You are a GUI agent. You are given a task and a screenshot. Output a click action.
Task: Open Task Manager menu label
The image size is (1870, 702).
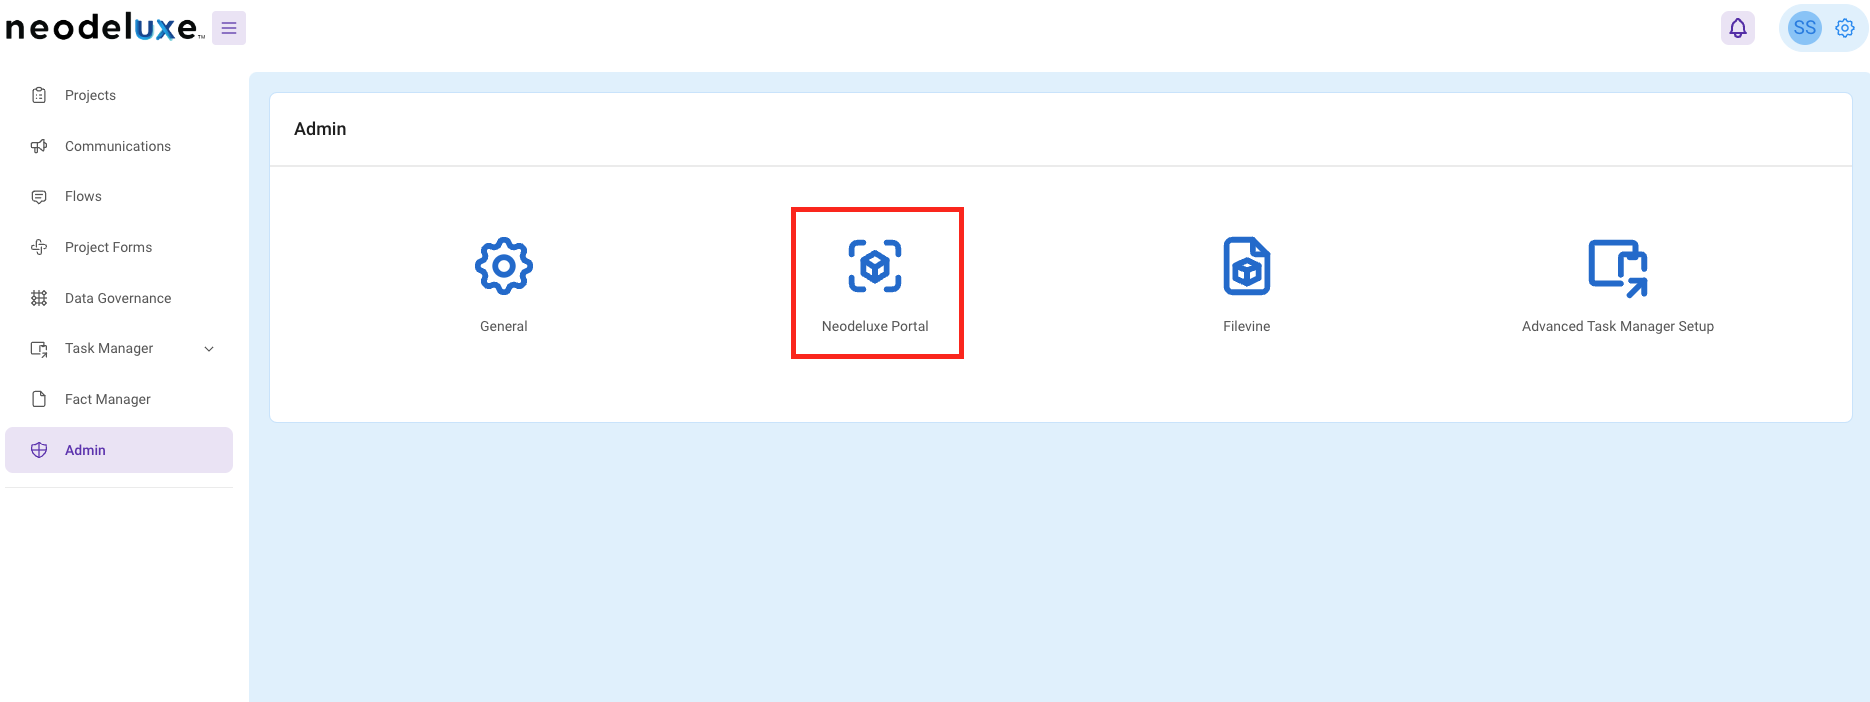(x=109, y=349)
